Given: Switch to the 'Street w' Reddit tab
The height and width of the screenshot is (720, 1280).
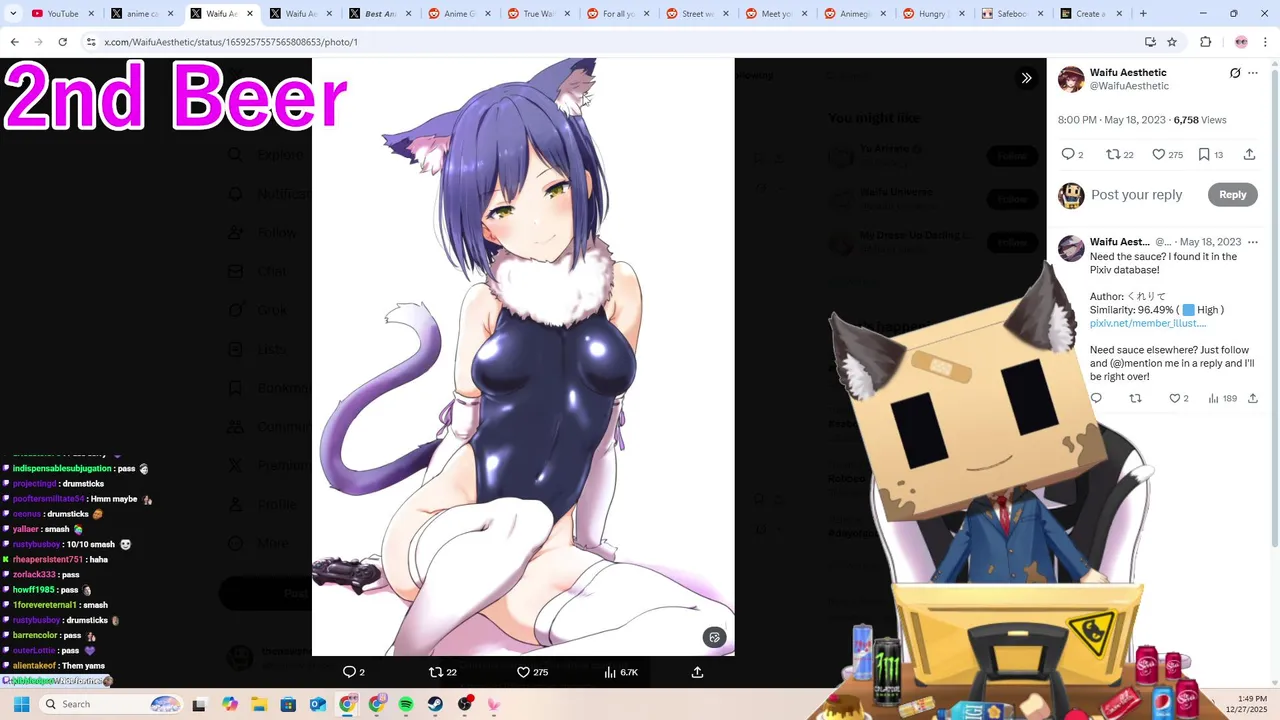Looking at the screenshot, I should (x=695, y=14).
